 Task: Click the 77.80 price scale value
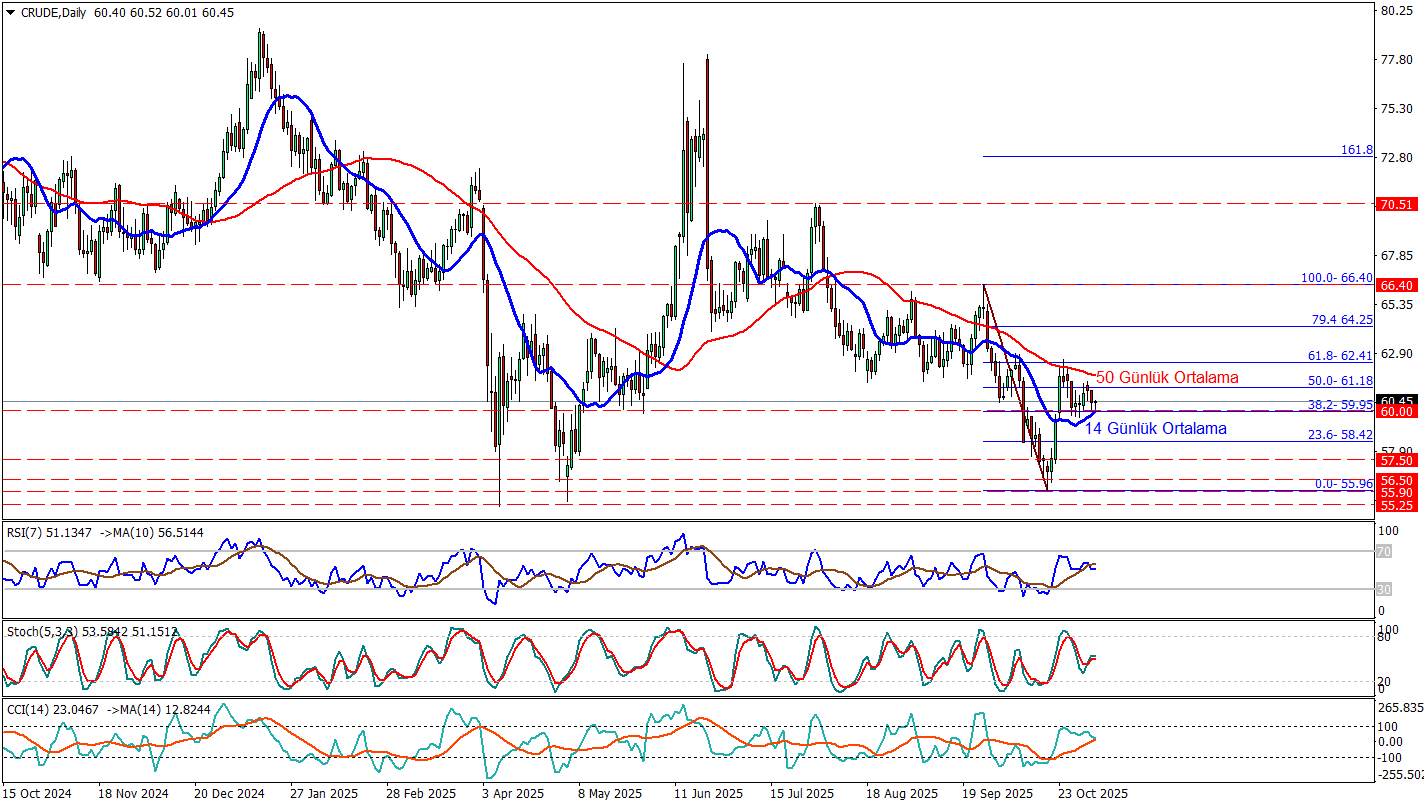point(1395,60)
